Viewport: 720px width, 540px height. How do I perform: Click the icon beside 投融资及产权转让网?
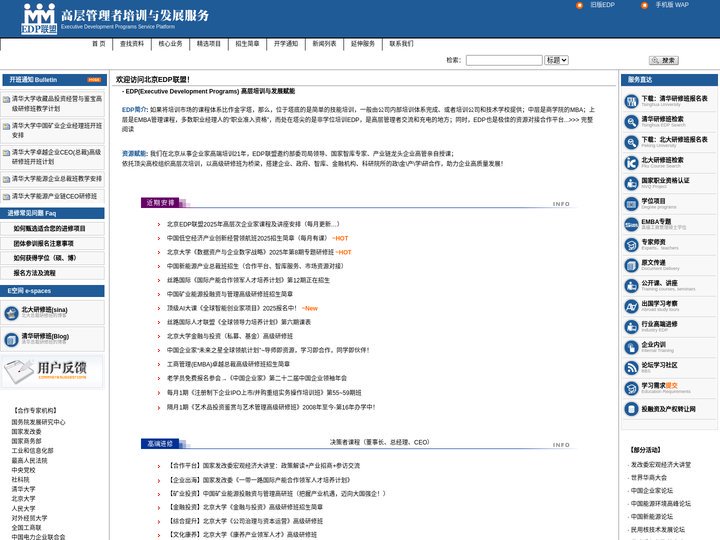coord(631,409)
